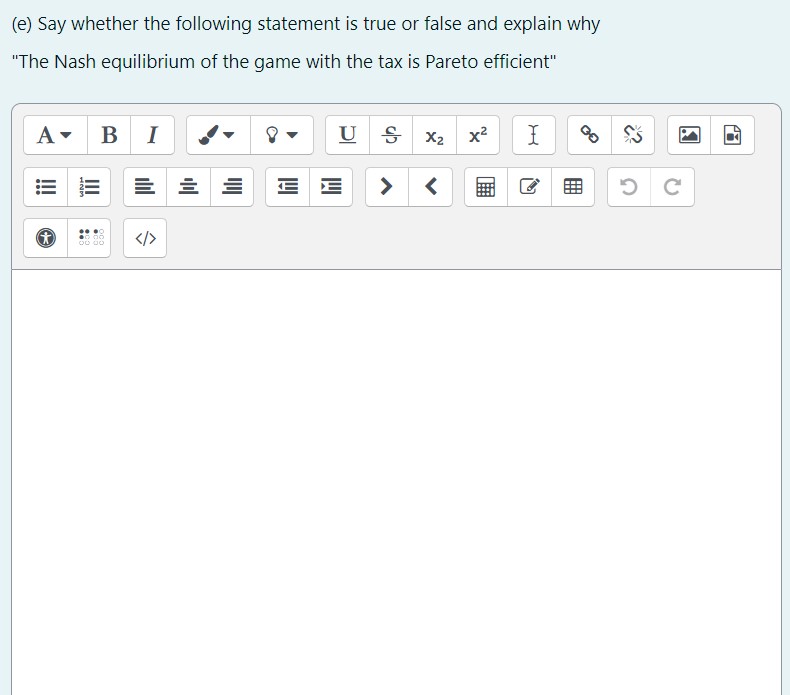Insert an image
This screenshot has height=695, width=790.
689,135
